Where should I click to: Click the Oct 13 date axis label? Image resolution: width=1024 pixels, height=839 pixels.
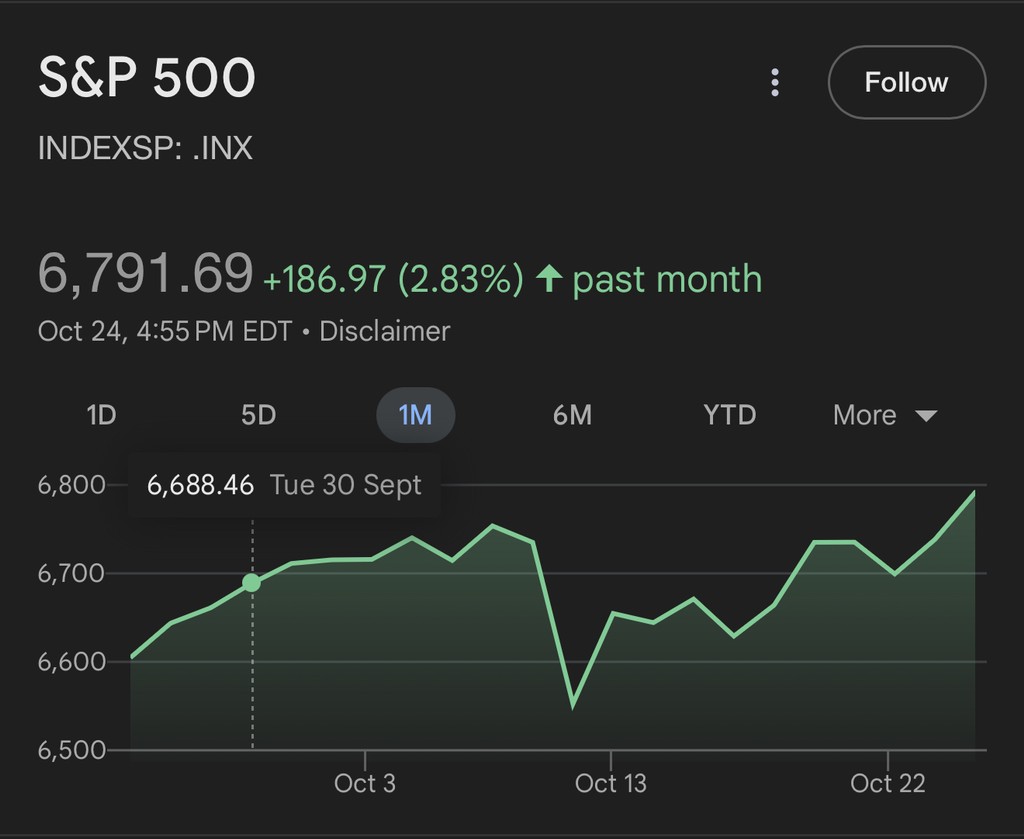(x=611, y=783)
